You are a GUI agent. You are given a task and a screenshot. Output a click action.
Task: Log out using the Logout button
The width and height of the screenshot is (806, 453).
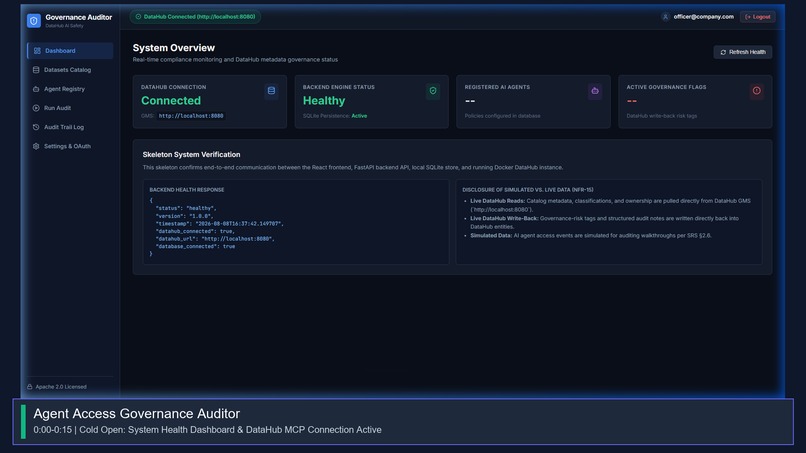click(758, 16)
